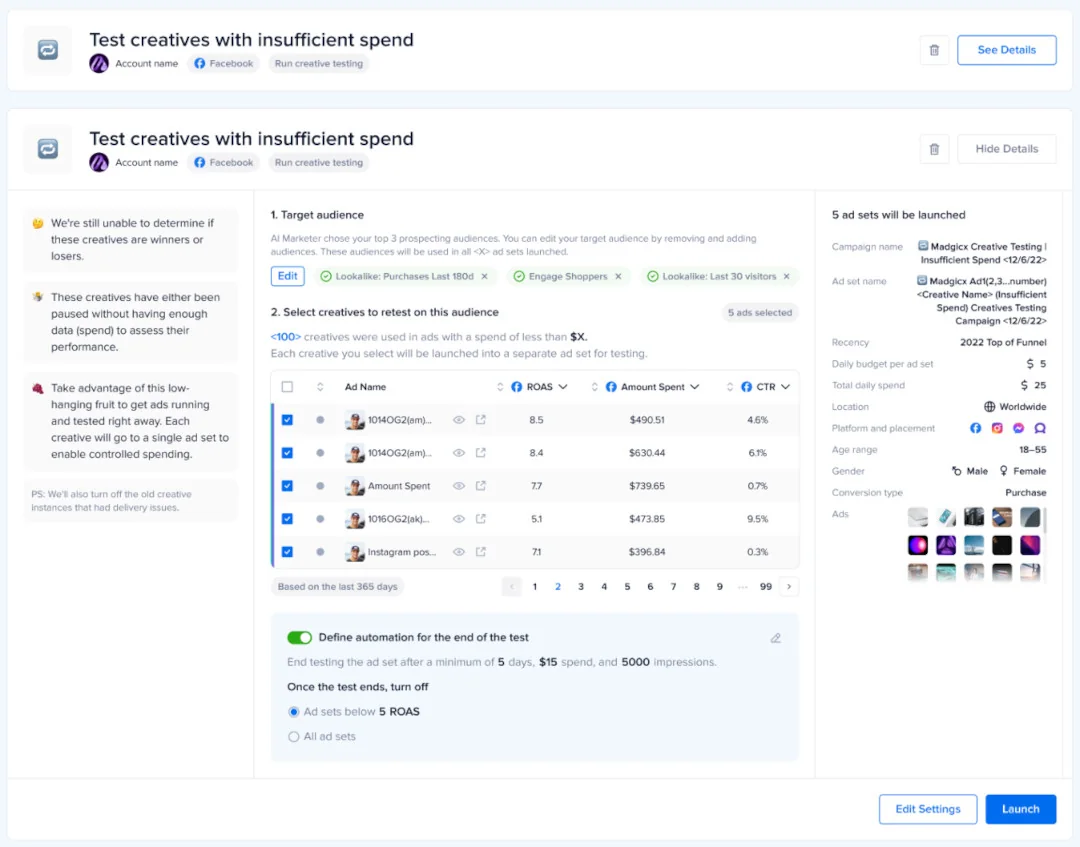Toggle the select-all checkbox in table header
Screen dimensions: 1080x847
coord(287,387)
